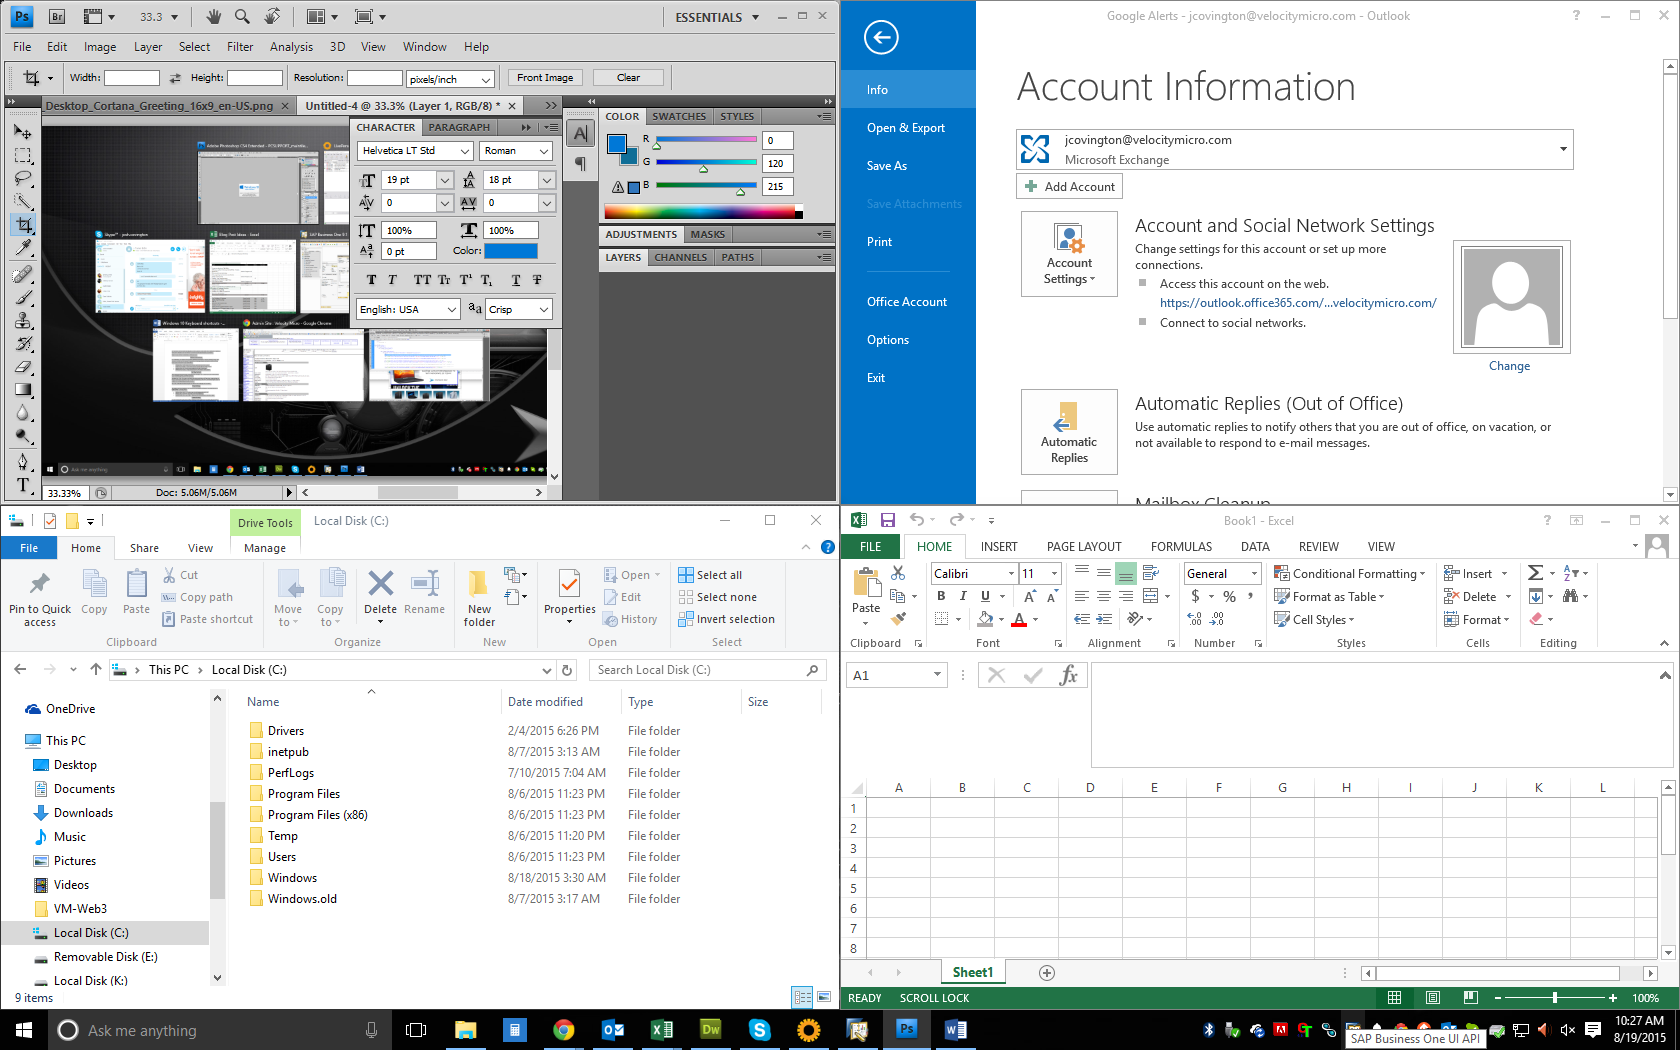Click the Save icon in Excel quick access
1680x1050 pixels.
(x=887, y=520)
